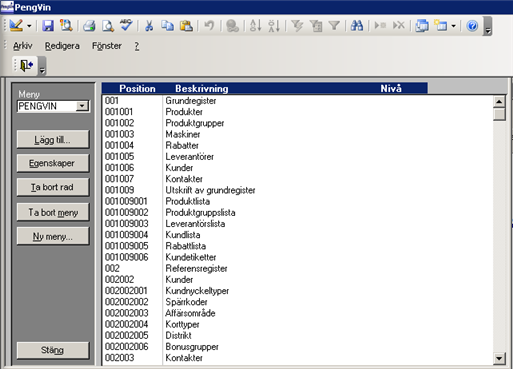Open the New Object dropdown arrow
513x369 pixels.
453,26
